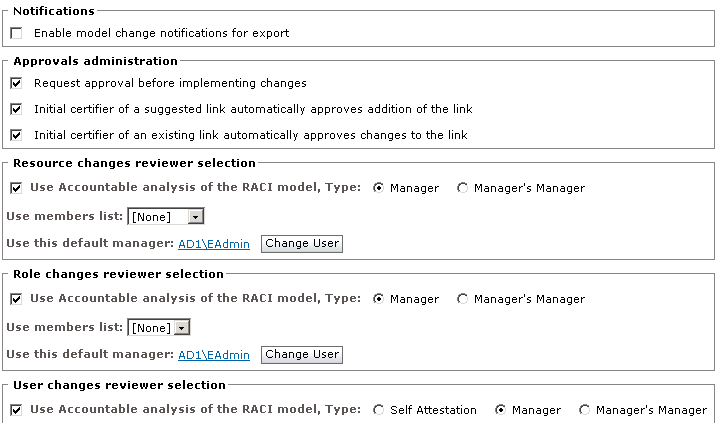This screenshot has width=717, height=423.
Task: Toggle initial certifier of existing link auto-approval
Action: [16, 134]
